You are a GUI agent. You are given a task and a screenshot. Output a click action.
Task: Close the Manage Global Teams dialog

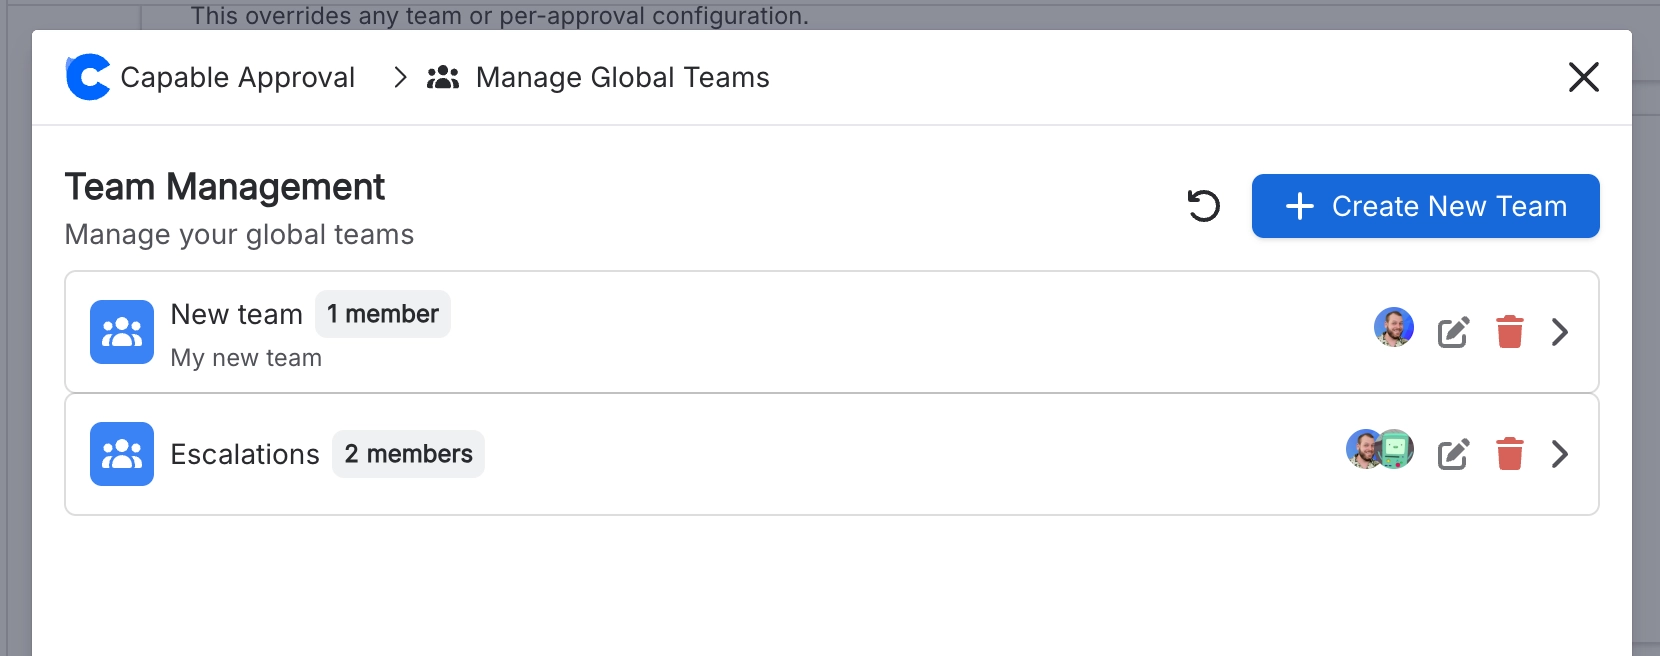1584,77
